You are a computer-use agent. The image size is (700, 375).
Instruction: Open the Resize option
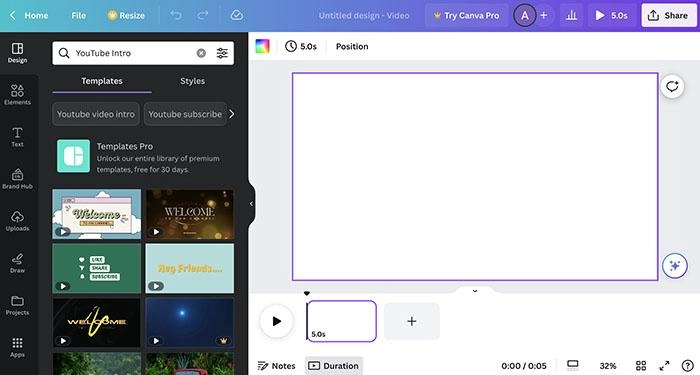click(126, 15)
